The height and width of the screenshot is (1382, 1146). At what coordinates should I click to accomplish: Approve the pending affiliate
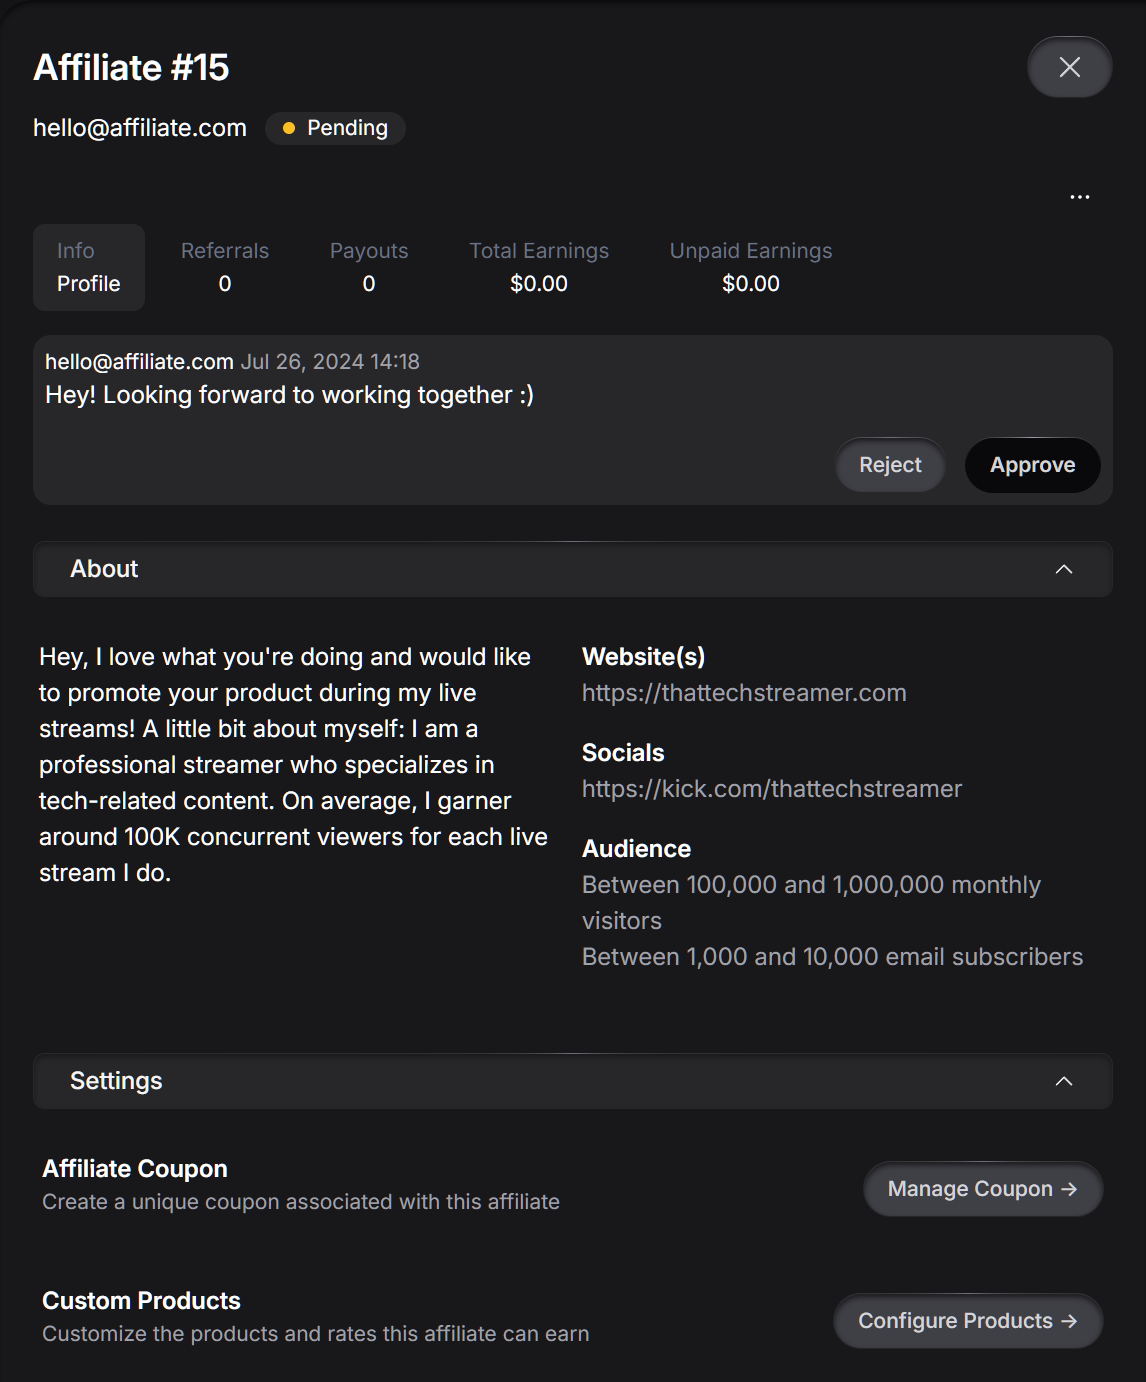coord(1032,465)
